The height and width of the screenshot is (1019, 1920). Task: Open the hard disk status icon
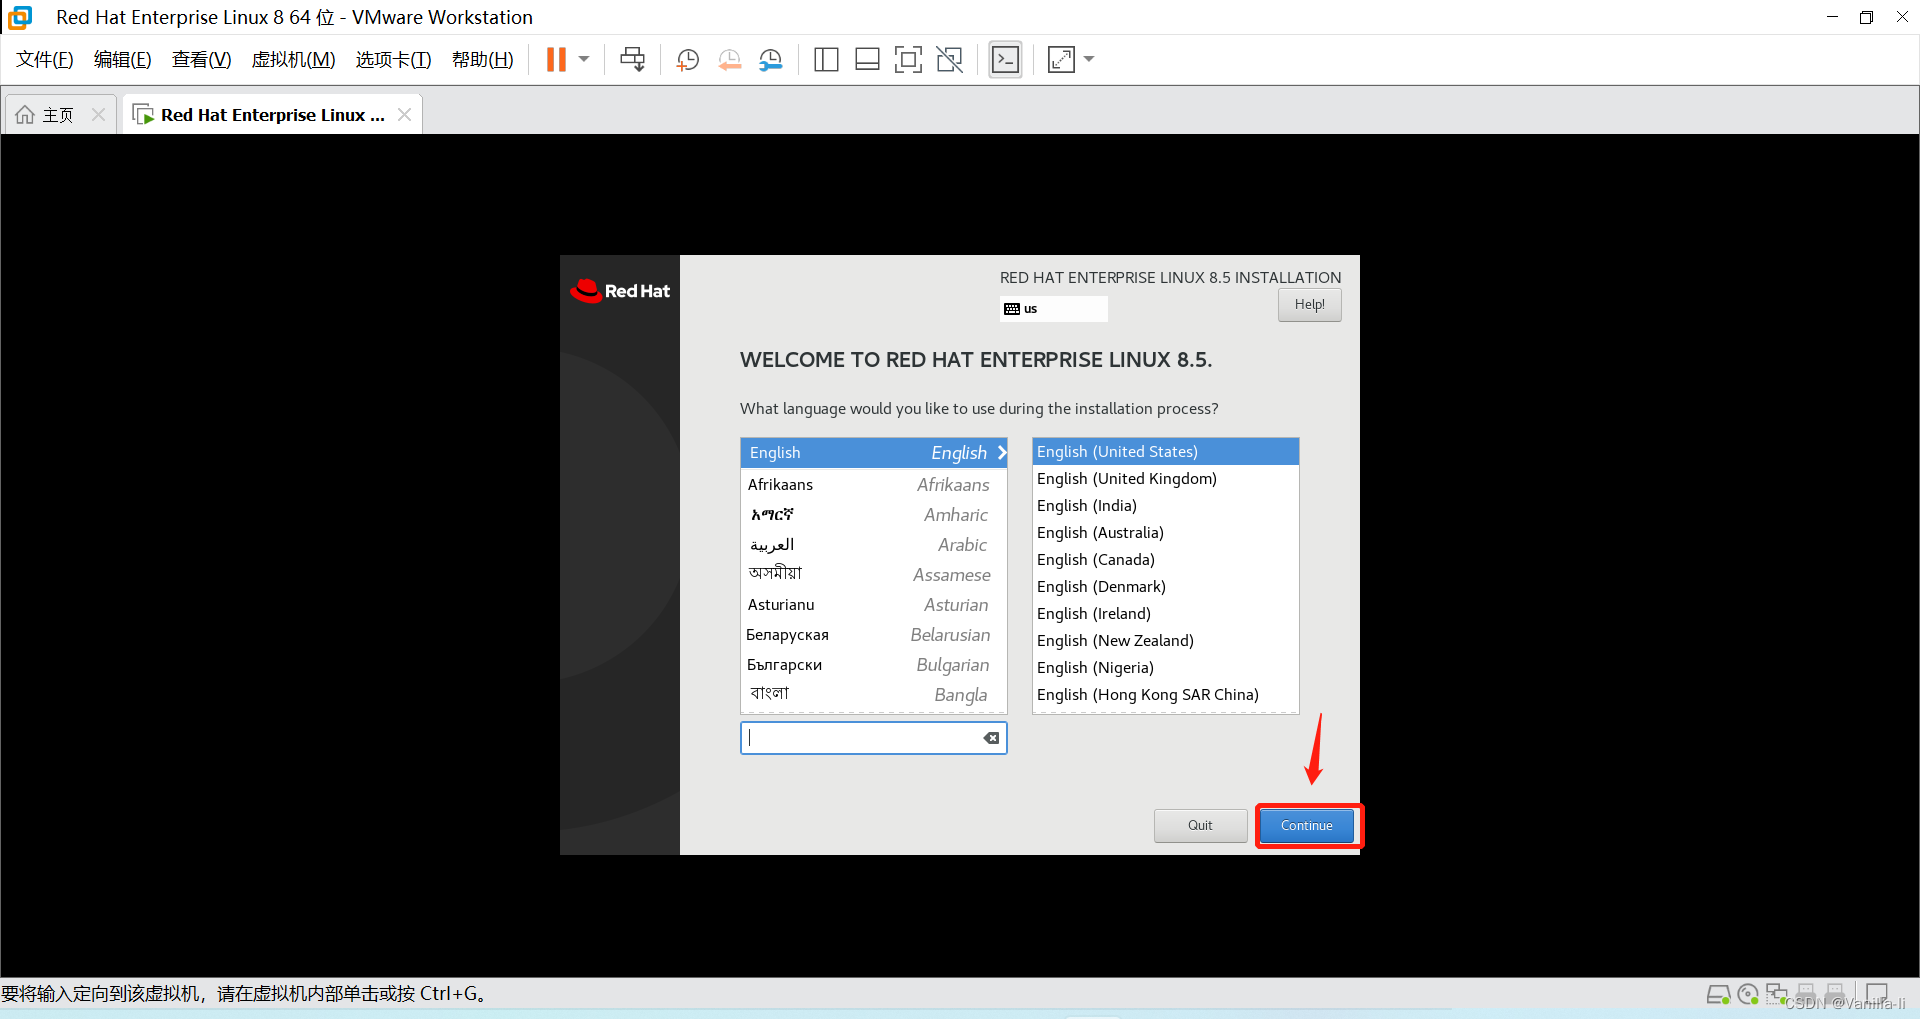click(1719, 994)
